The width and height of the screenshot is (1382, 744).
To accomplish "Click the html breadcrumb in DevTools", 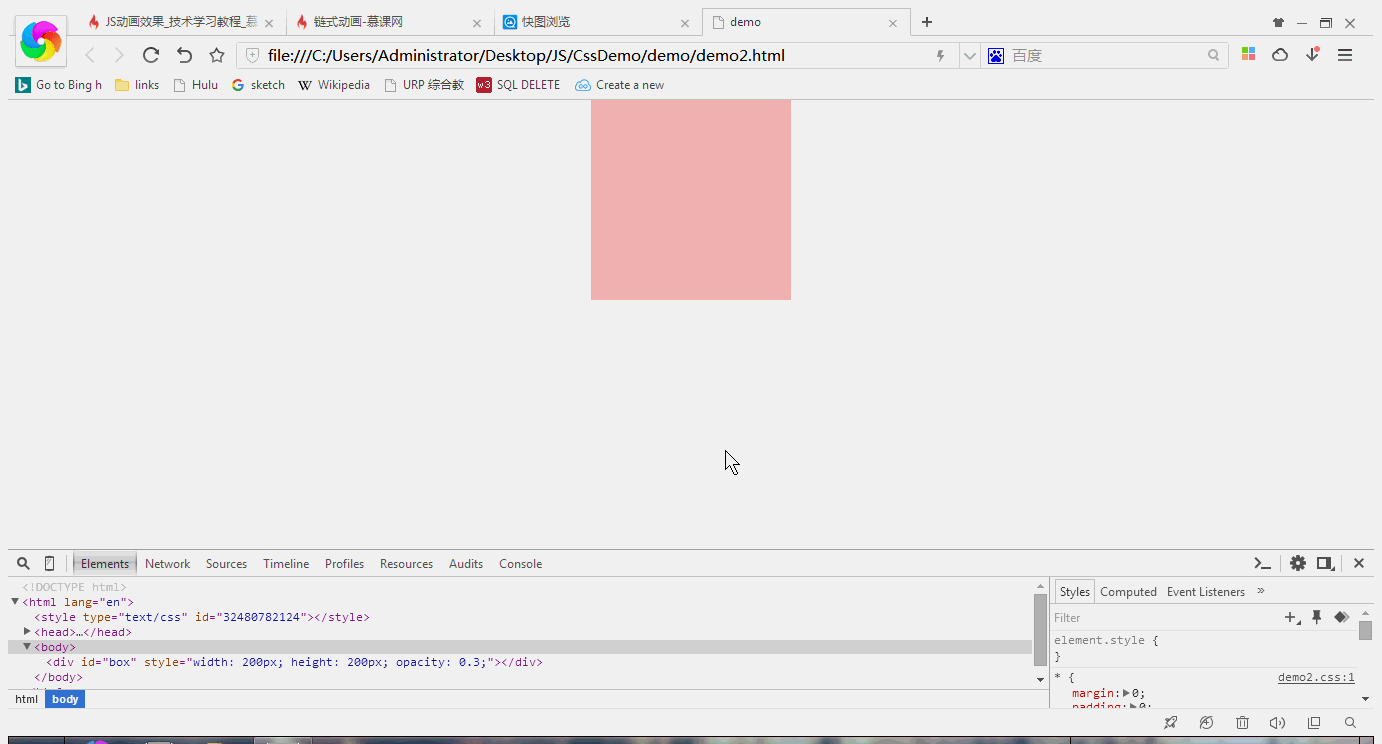I will click(26, 699).
